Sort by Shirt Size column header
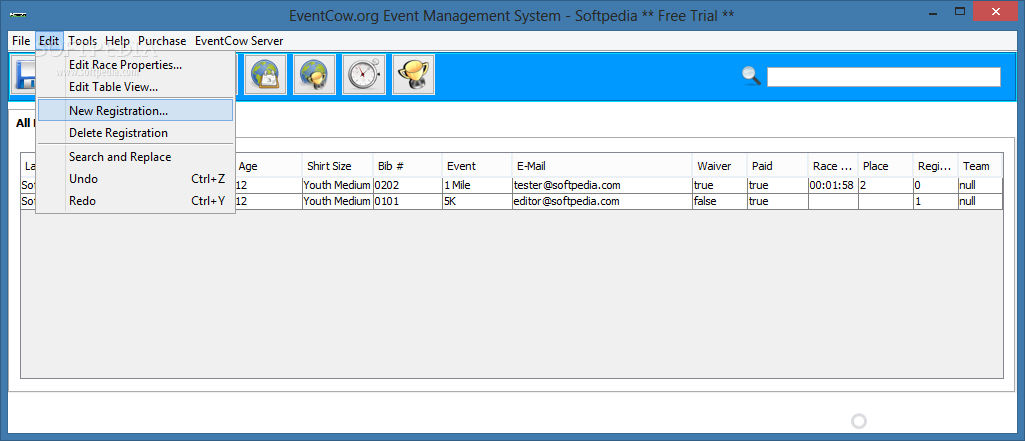This screenshot has width=1025, height=441. click(337, 166)
